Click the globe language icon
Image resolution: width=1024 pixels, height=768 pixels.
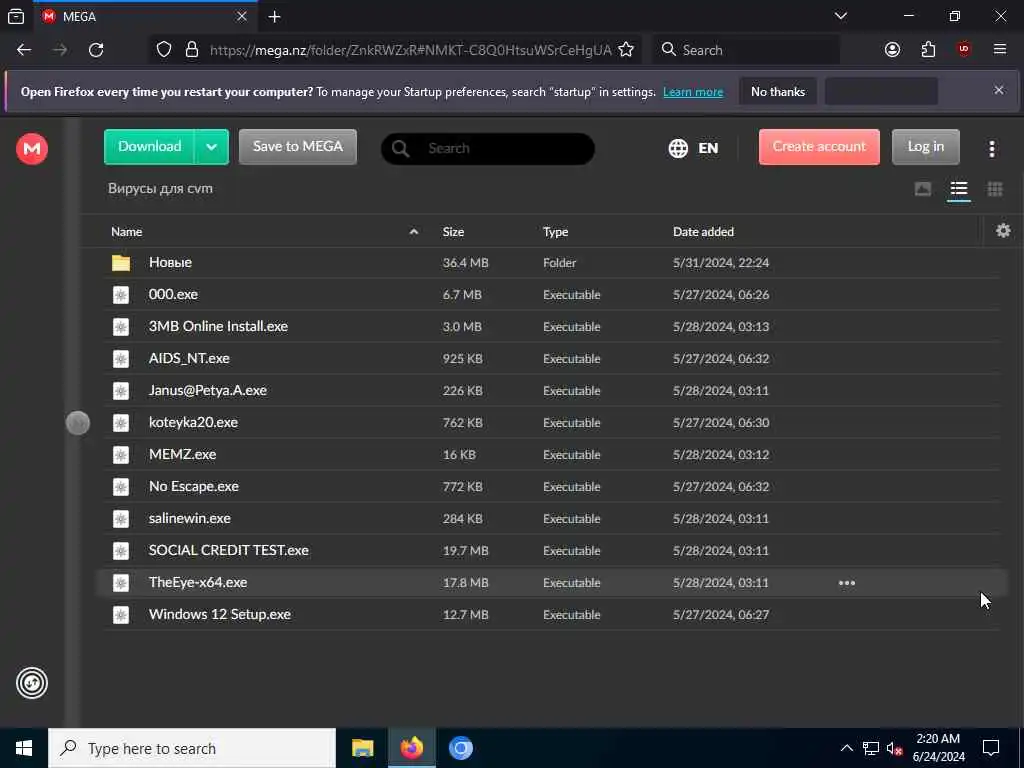(x=678, y=148)
